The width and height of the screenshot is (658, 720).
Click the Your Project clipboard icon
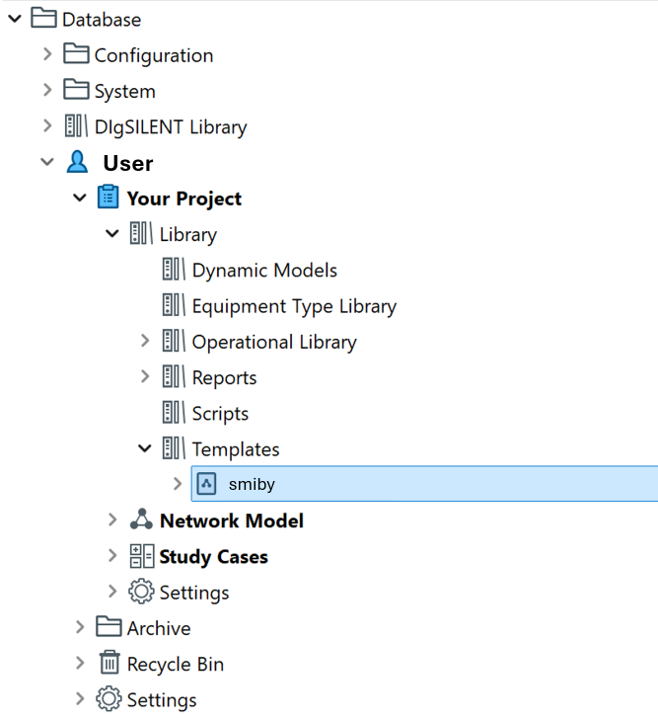pos(108,198)
